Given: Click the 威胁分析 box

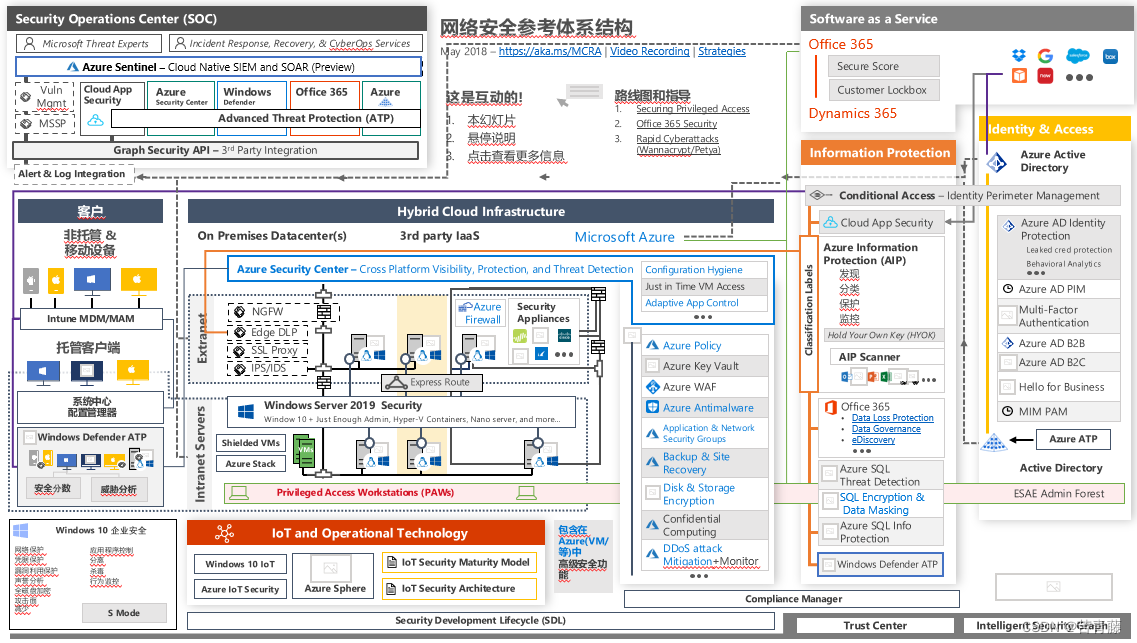Looking at the screenshot, I should click(119, 490).
